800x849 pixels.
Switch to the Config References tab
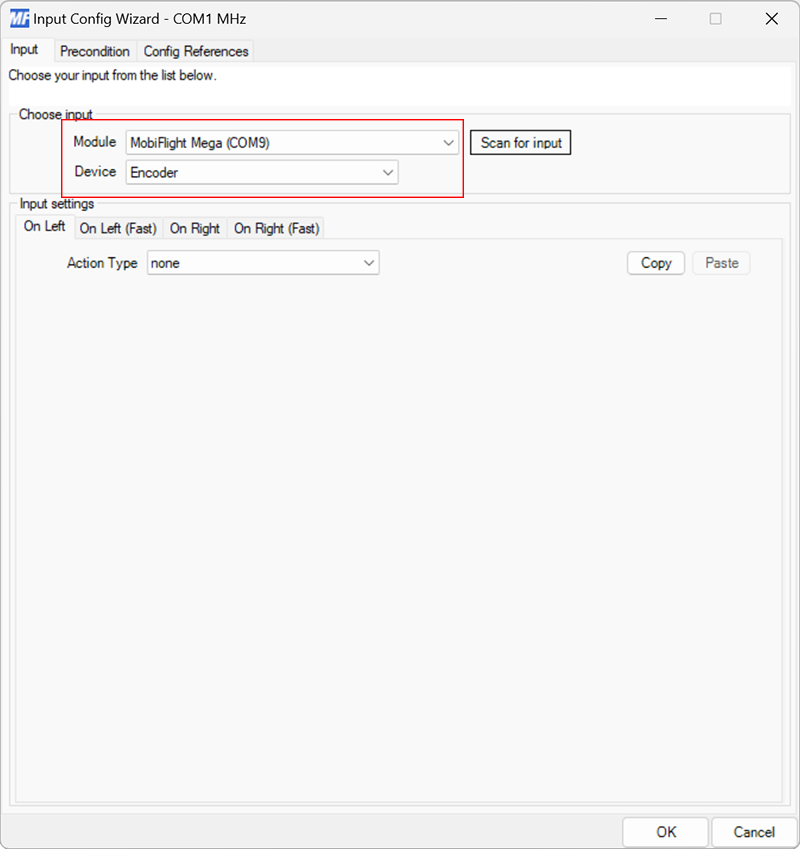[196, 51]
